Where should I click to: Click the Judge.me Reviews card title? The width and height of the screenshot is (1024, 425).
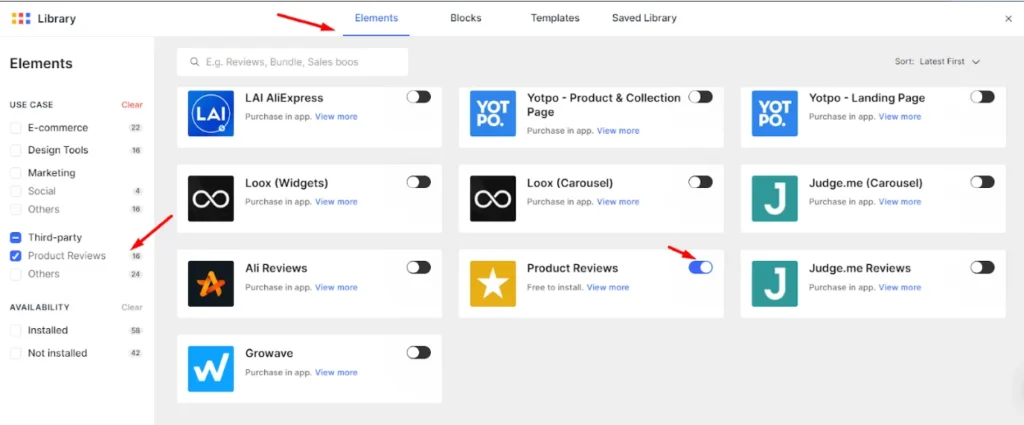(x=859, y=268)
